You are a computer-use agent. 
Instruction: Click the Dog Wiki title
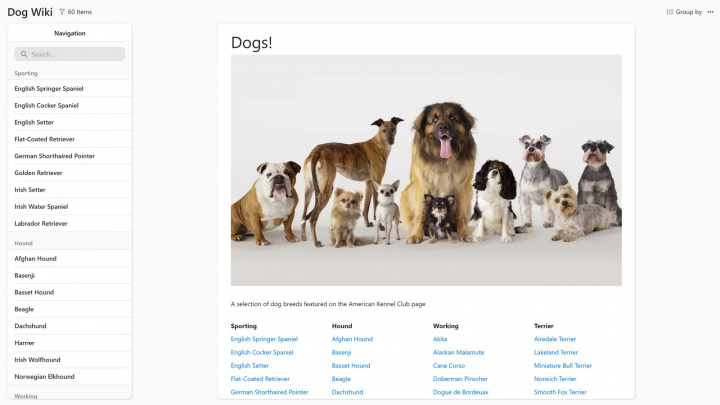pyautogui.click(x=30, y=12)
